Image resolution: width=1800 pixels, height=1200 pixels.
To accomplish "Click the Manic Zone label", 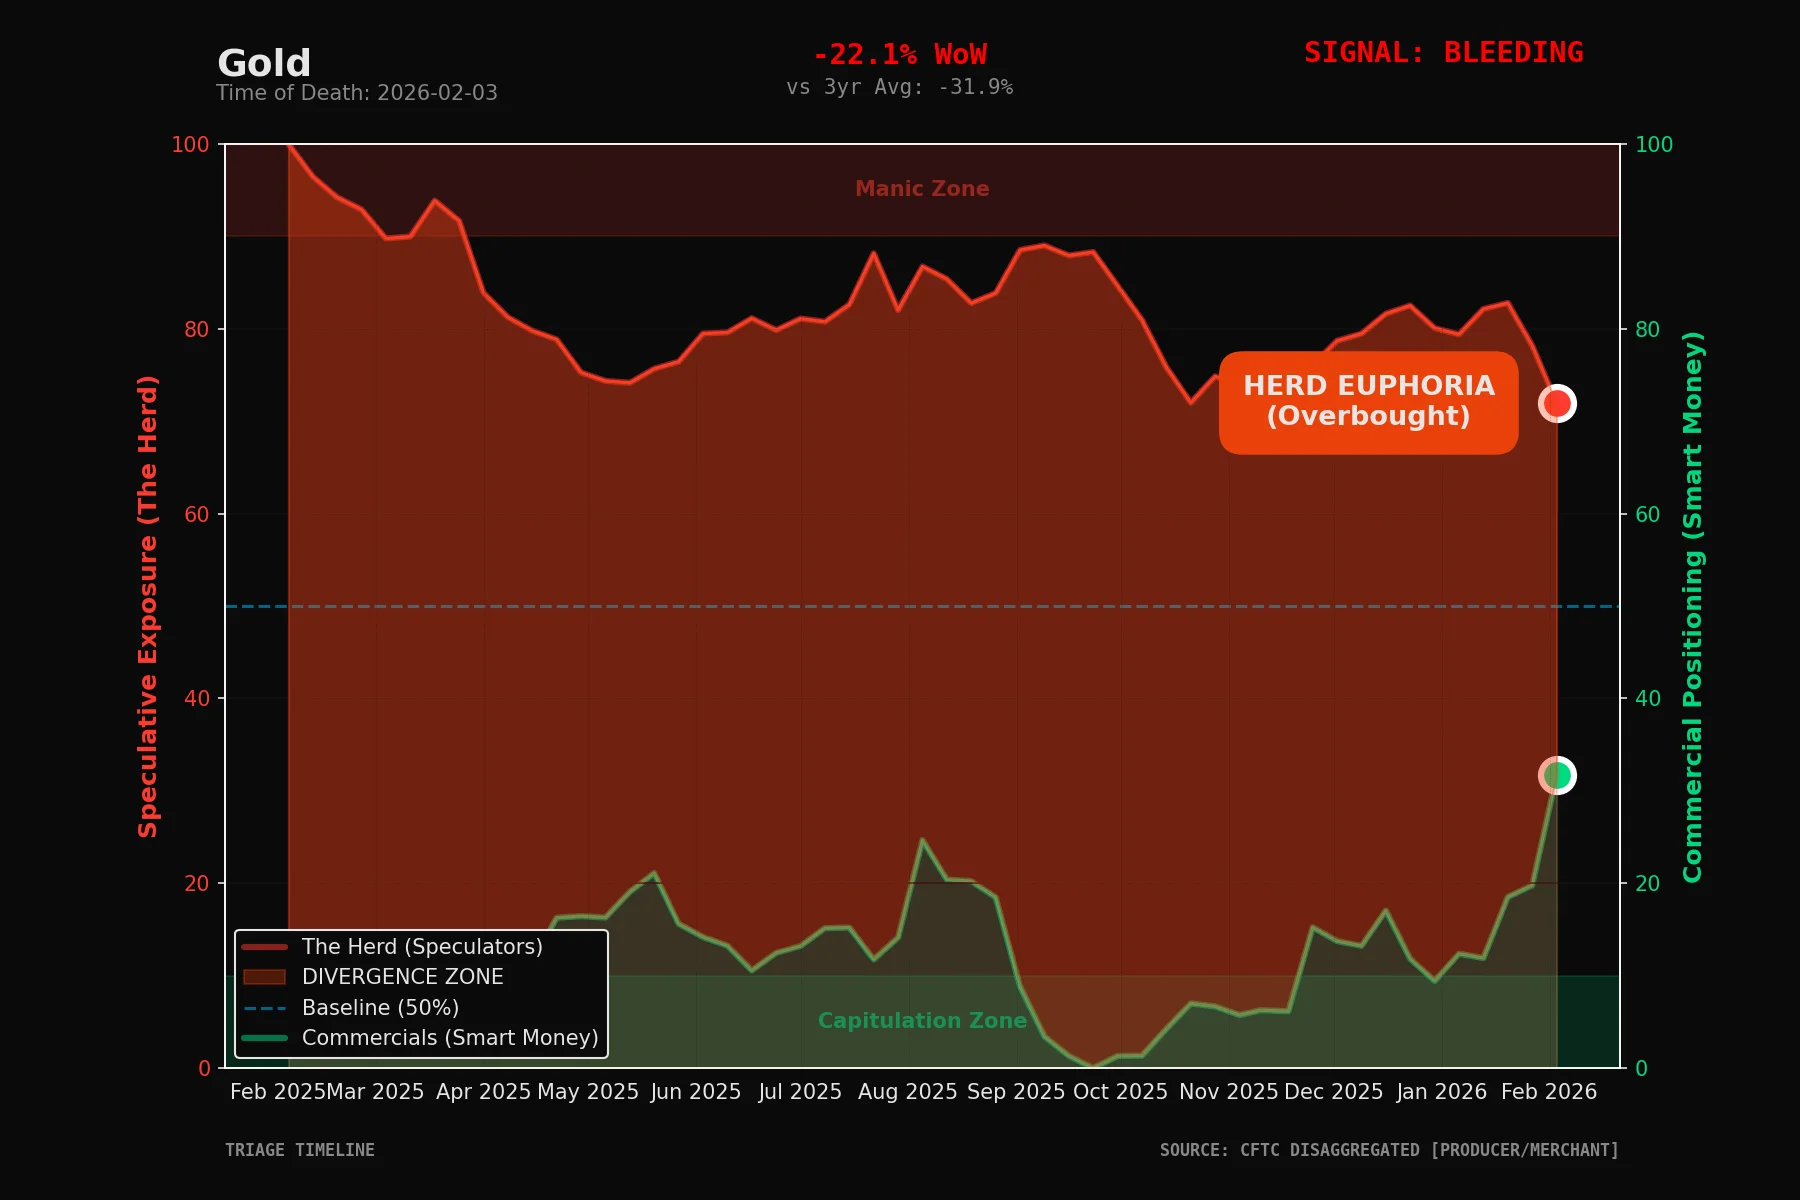I will coord(921,188).
